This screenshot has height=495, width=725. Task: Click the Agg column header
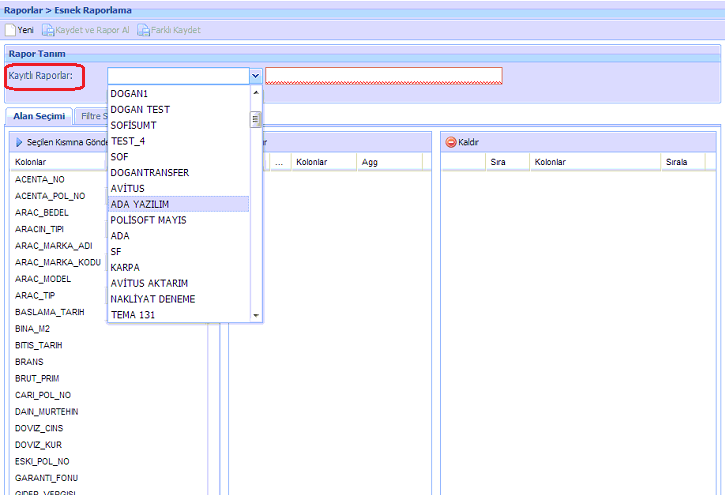[x=369, y=161]
